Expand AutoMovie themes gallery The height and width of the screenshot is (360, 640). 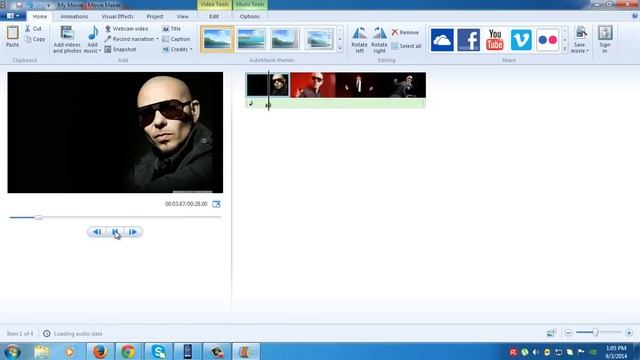pyautogui.click(x=340, y=49)
